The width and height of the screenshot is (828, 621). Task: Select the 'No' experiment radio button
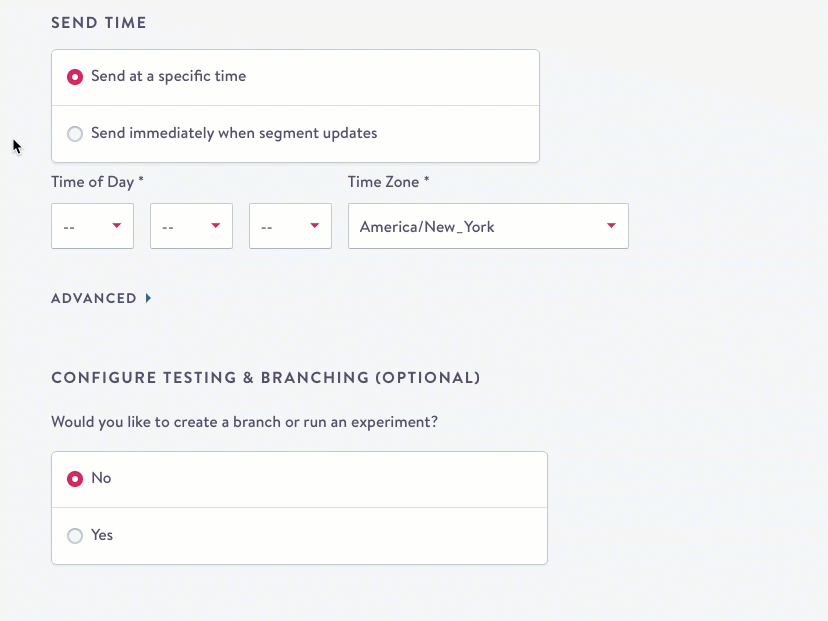(75, 479)
